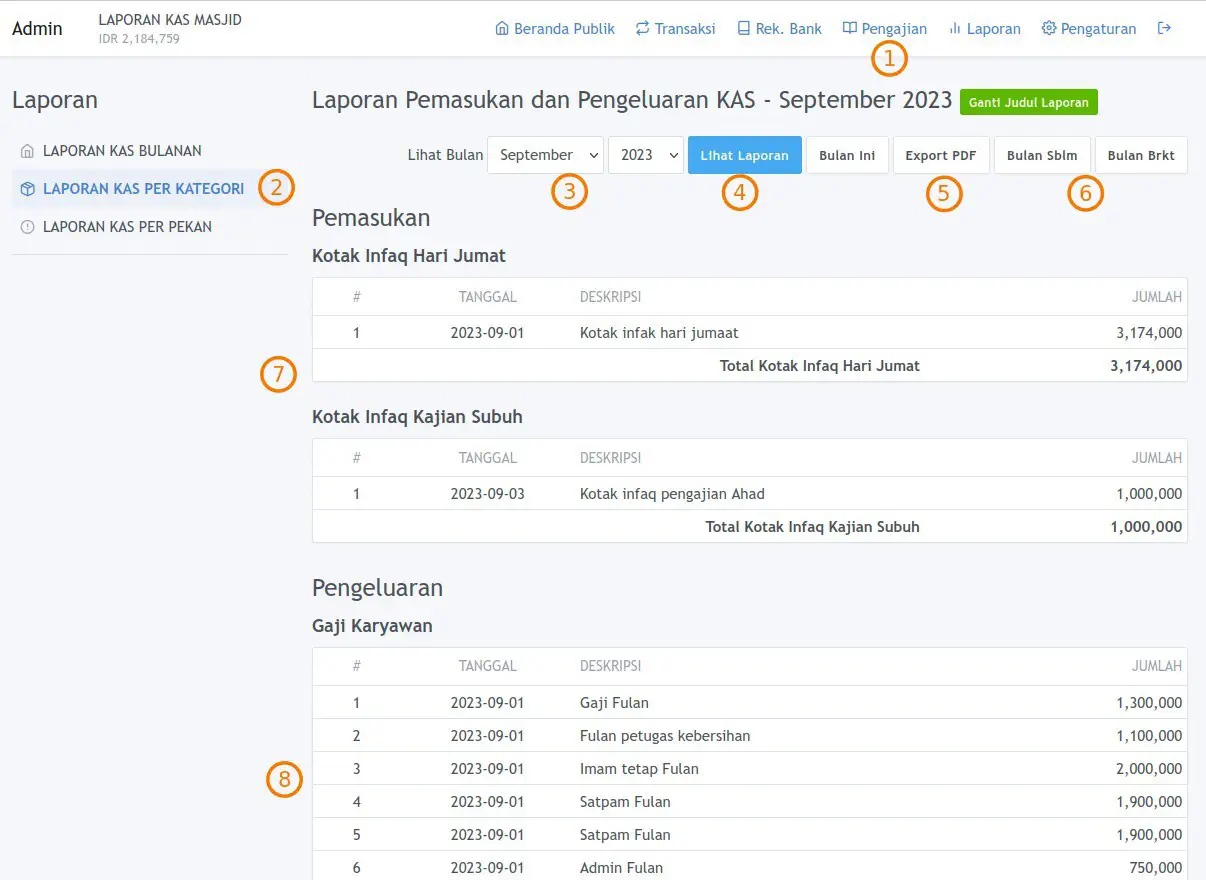Go to previous month via Bulan Sblm

pos(1042,155)
